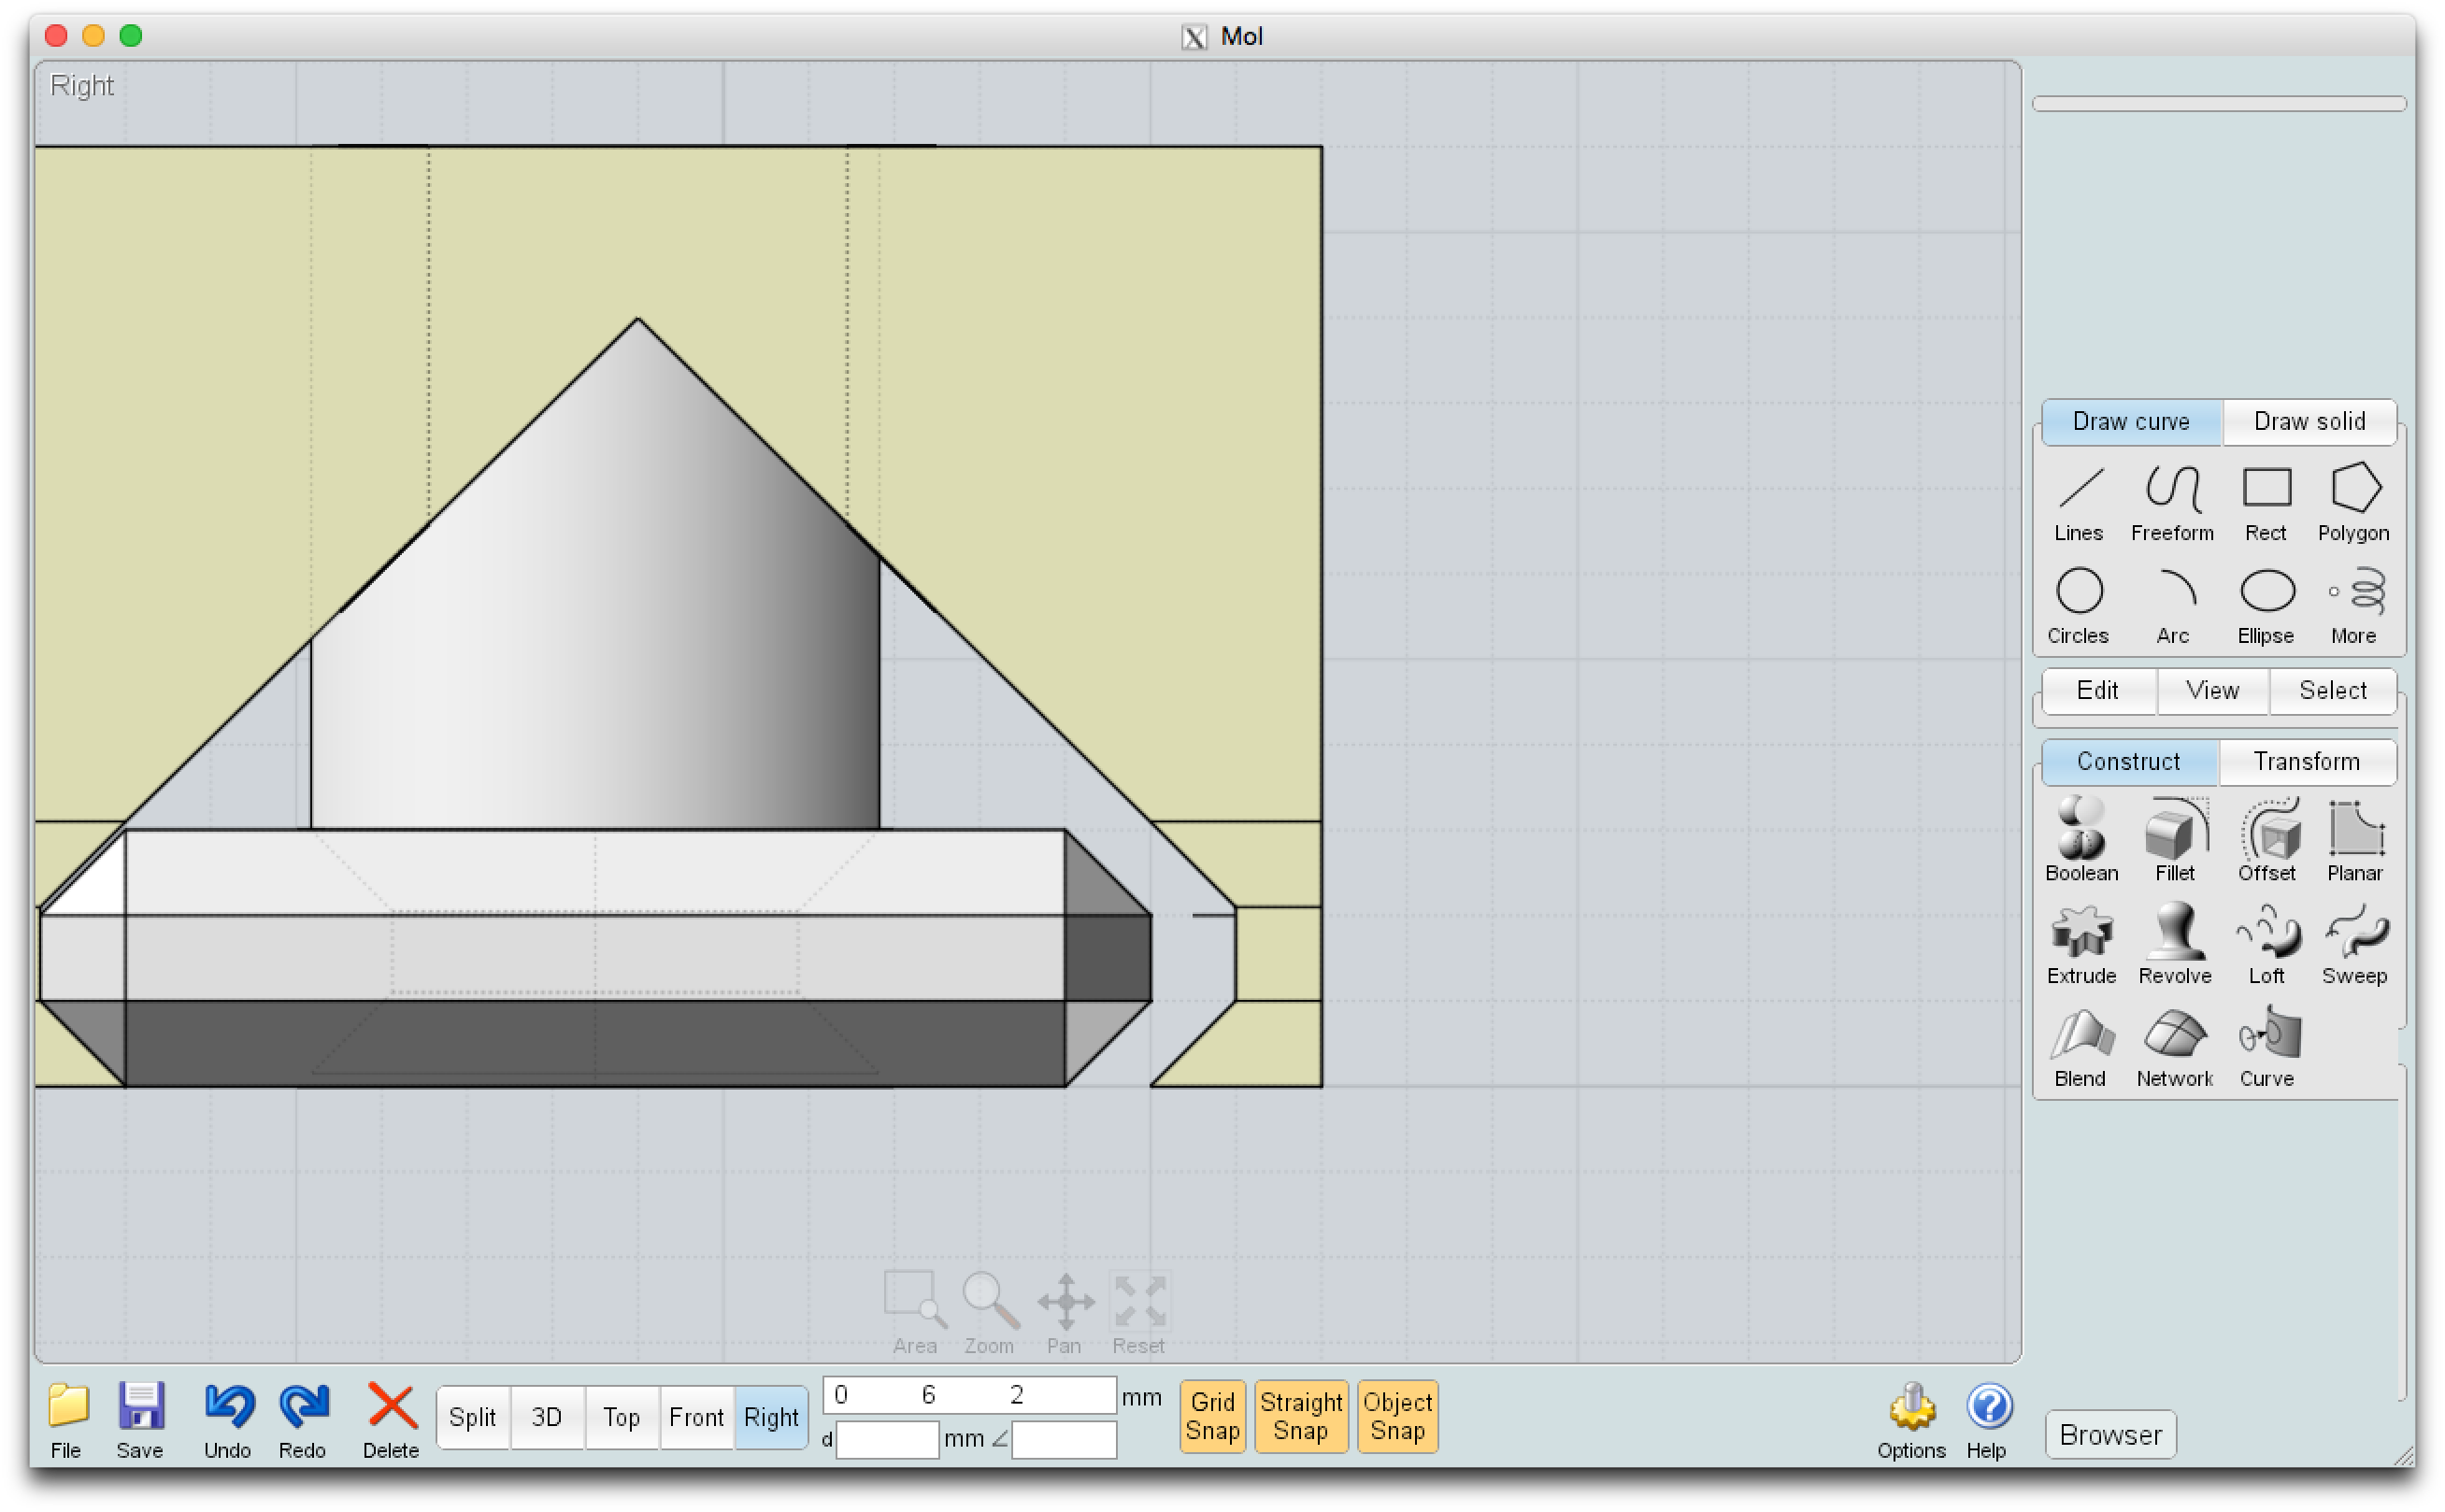This screenshot has width=2445, height=1512.
Task: Activate the Zoom viewport control
Action: (x=989, y=1313)
